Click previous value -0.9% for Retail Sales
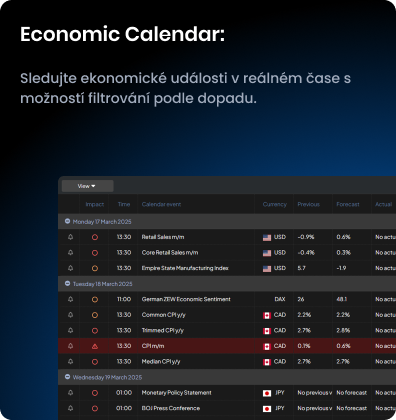396x420 pixels. (306, 237)
